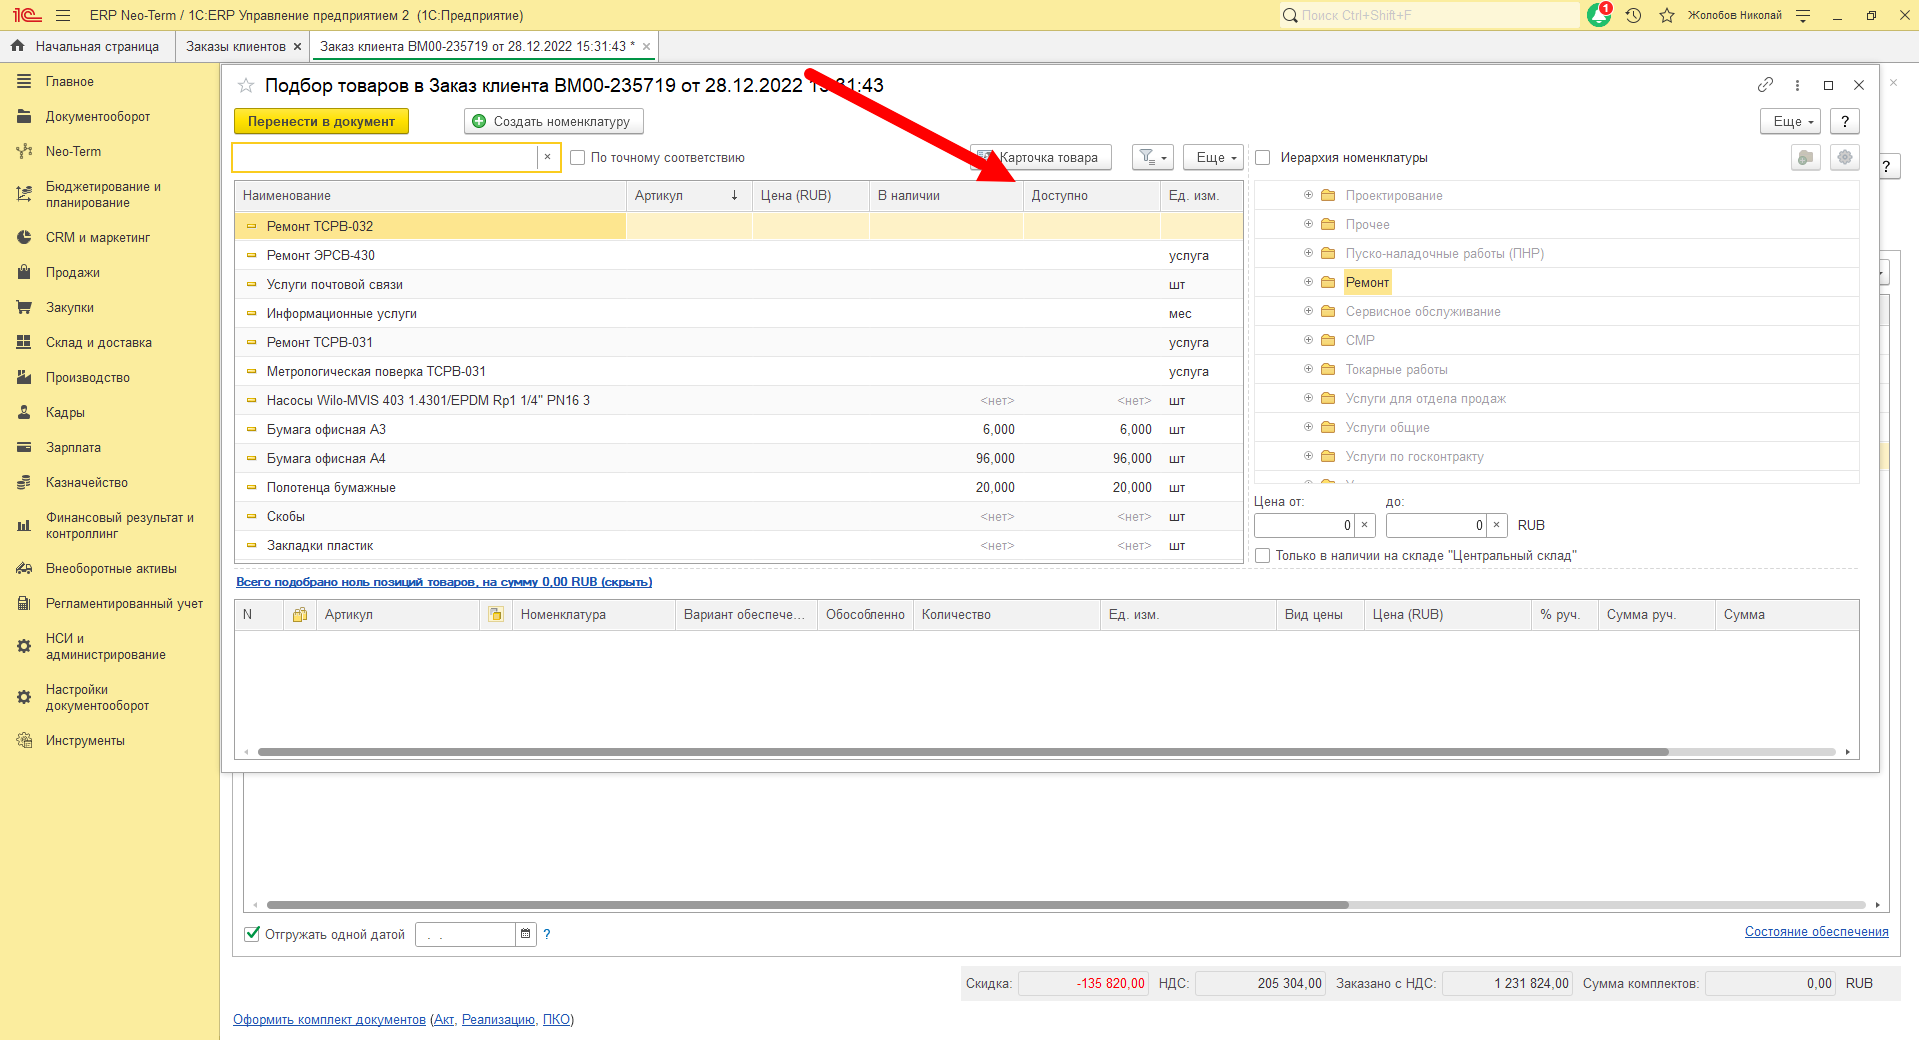The image size is (1919, 1040).
Task: Go to home page icon
Action: point(18,46)
